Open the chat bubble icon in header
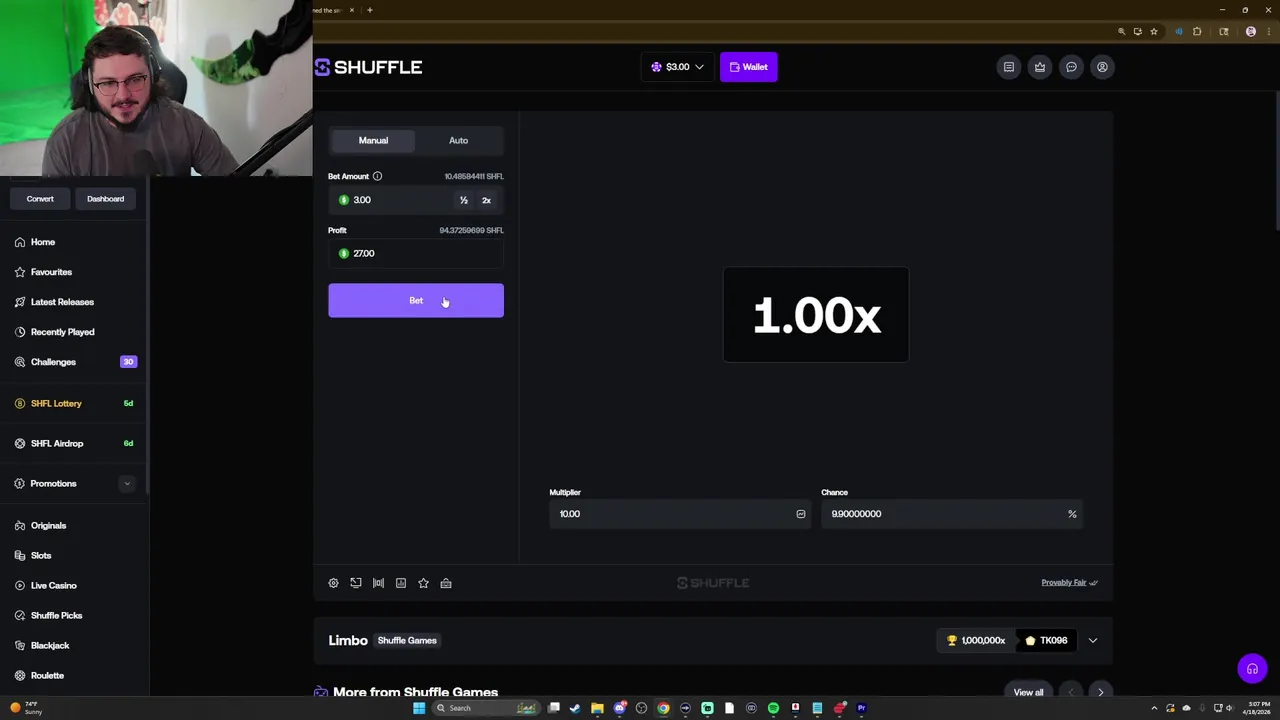This screenshot has height=720, width=1280. pos(1071,67)
